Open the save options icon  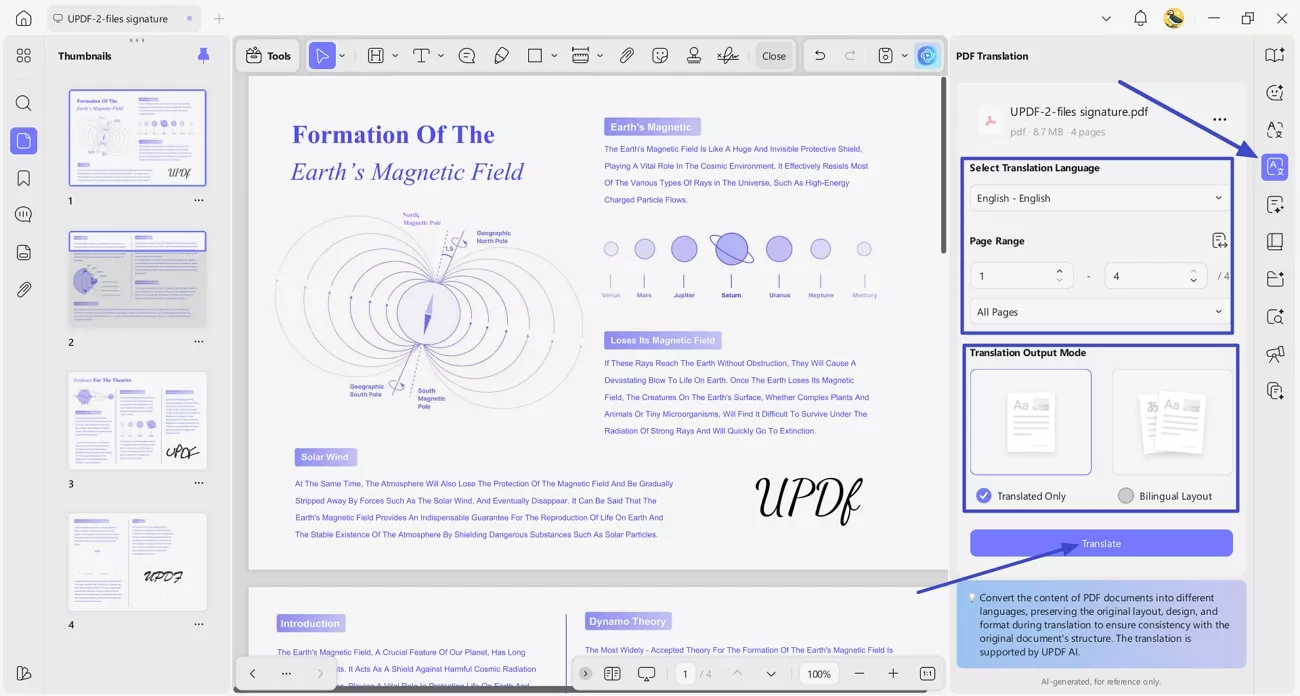tap(885, 56)
